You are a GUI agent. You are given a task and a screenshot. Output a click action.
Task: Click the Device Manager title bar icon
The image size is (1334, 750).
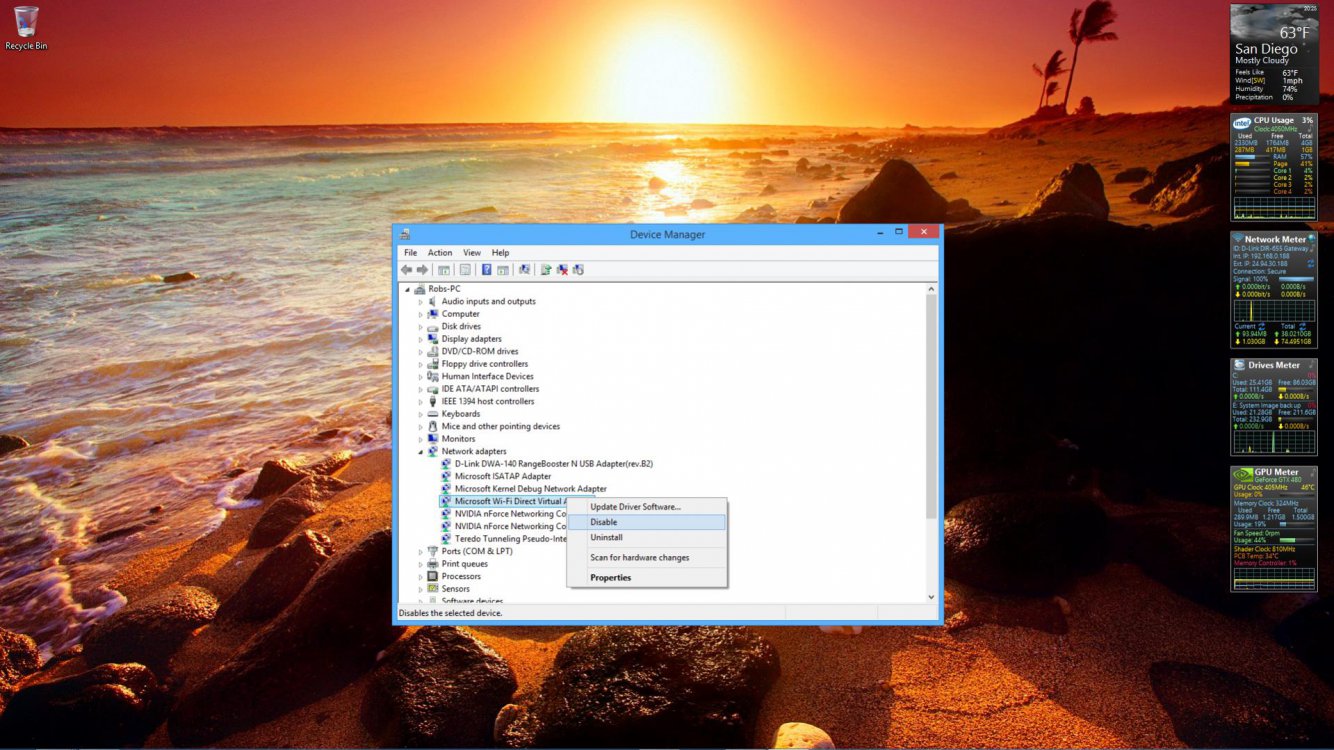pos(405,234)
